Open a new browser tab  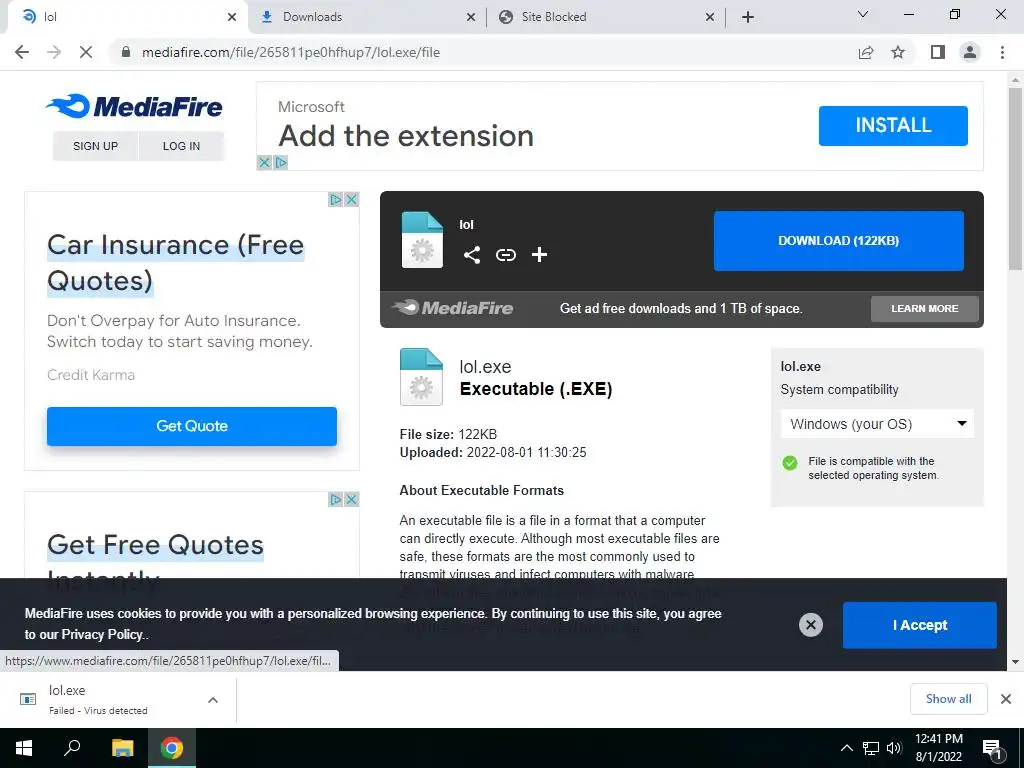[748, 17]
